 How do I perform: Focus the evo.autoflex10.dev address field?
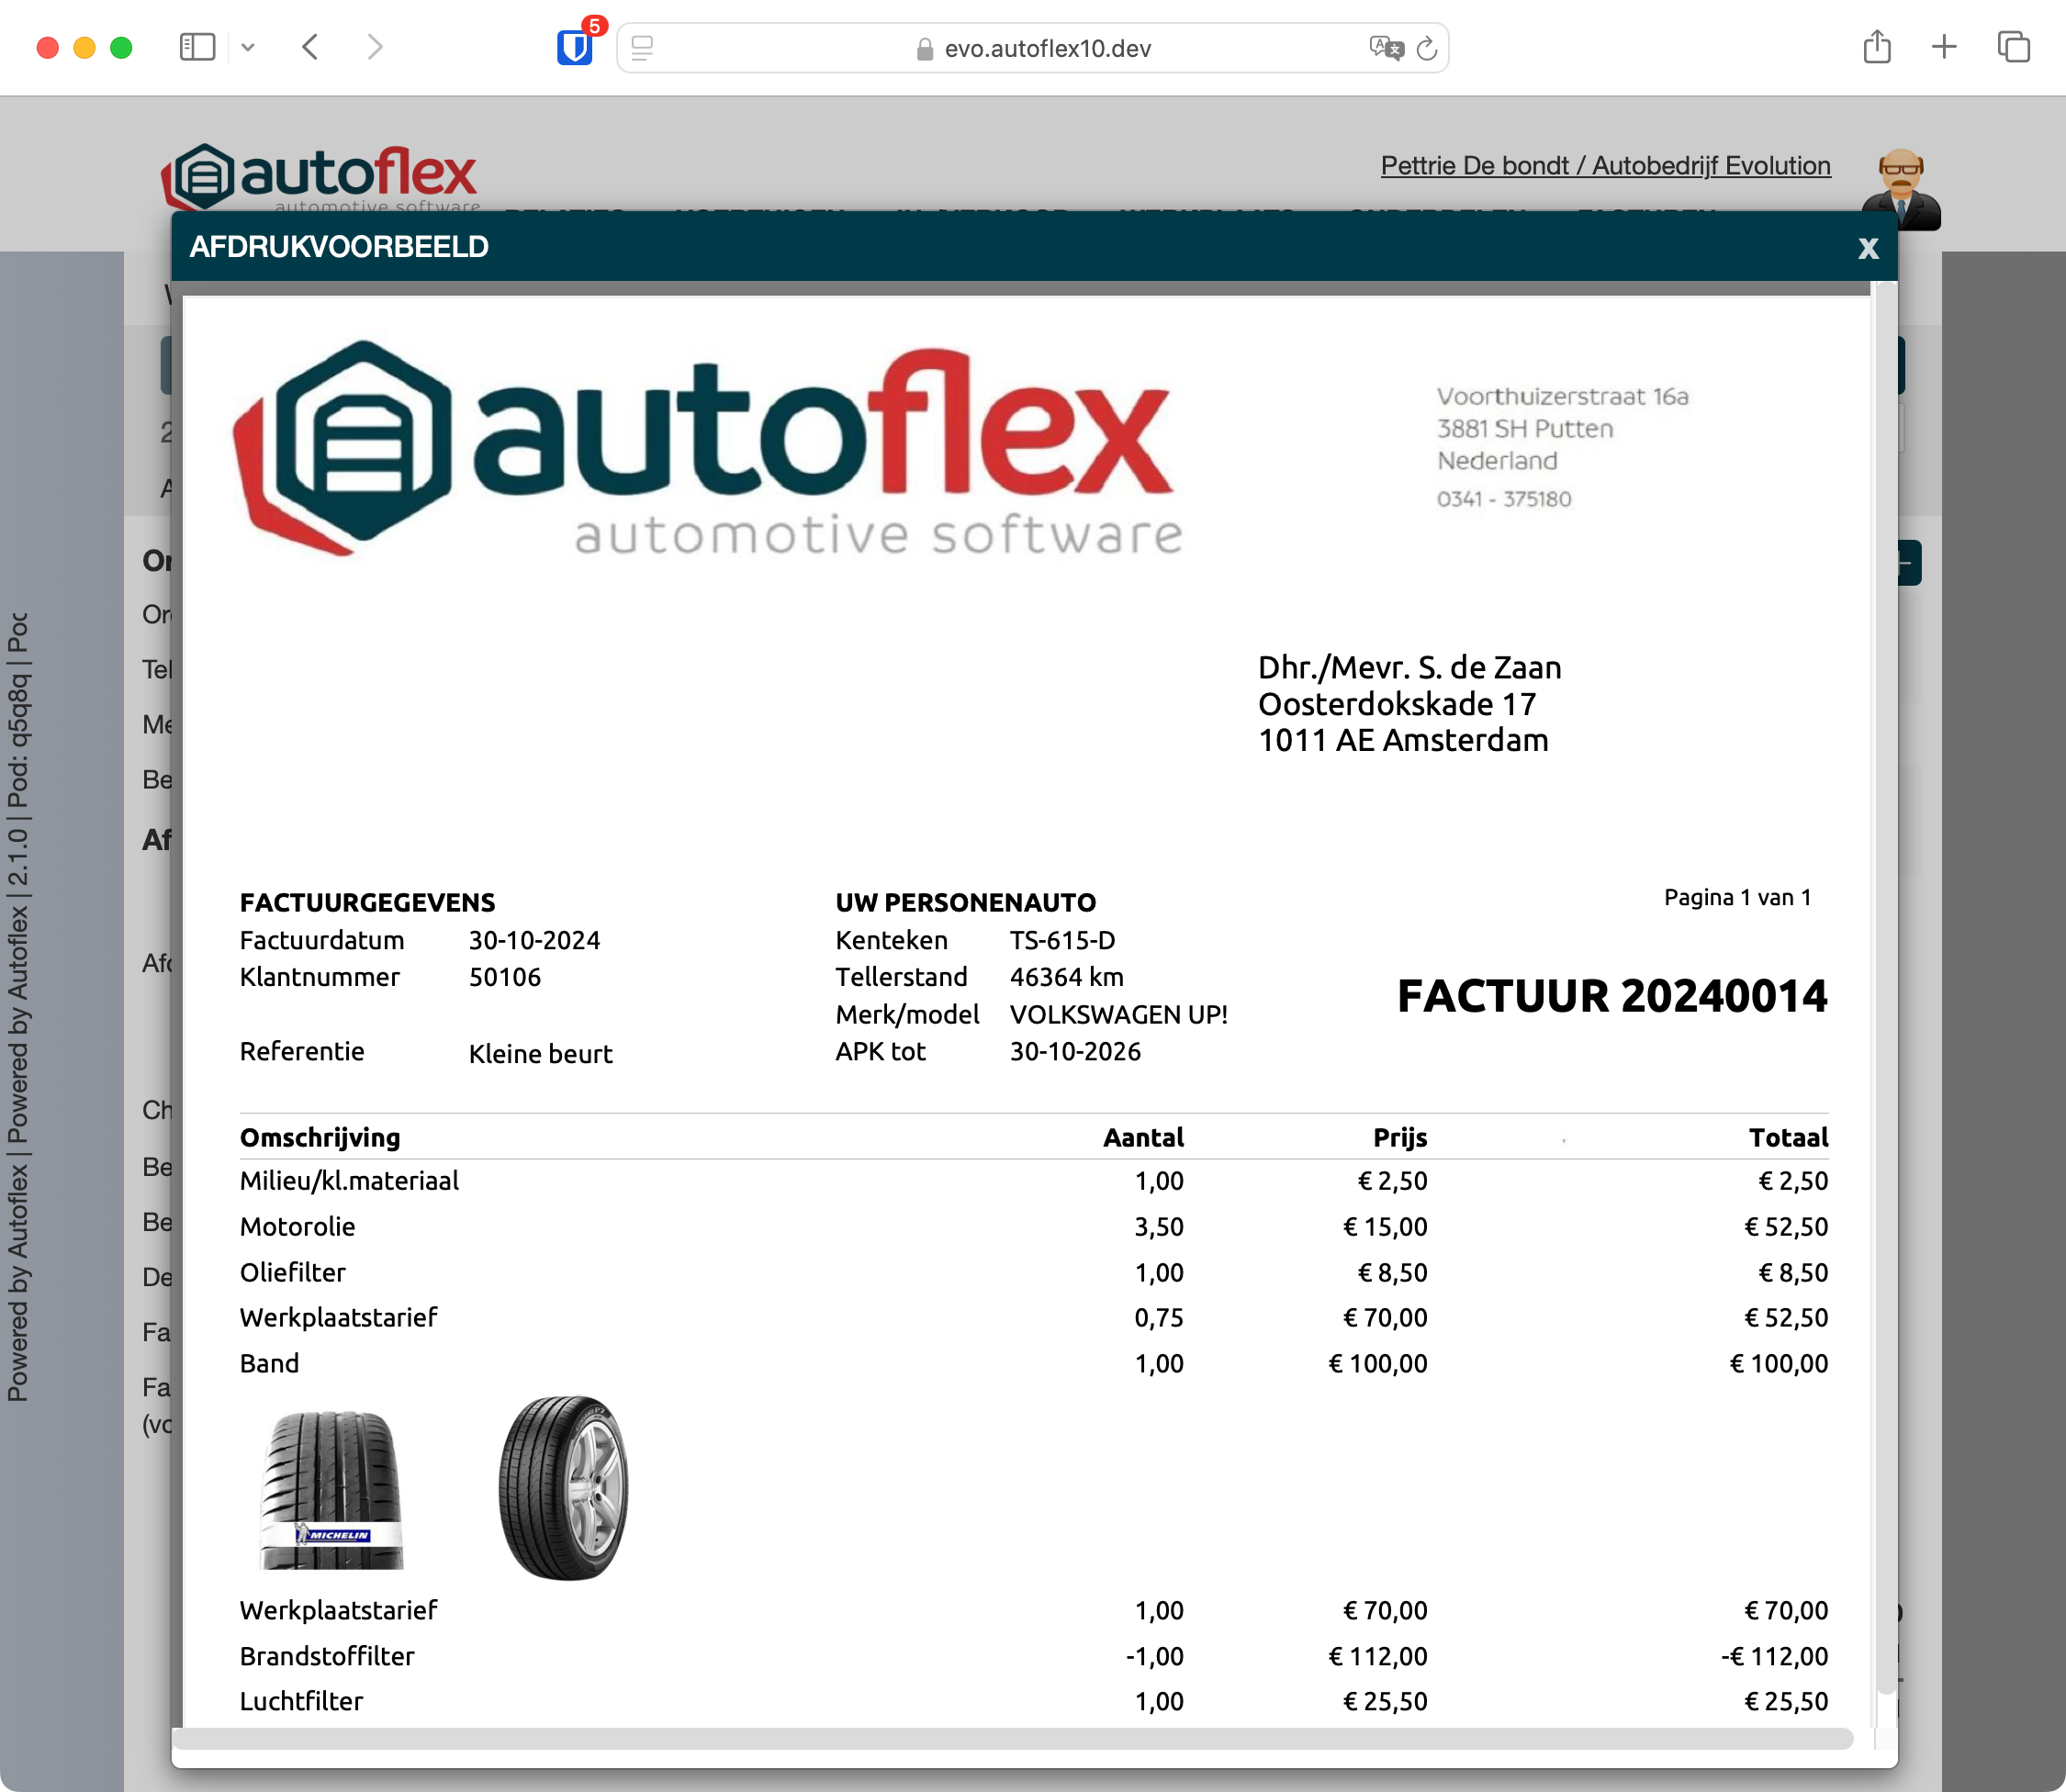pyautogui.click(x=1046, y=48)
